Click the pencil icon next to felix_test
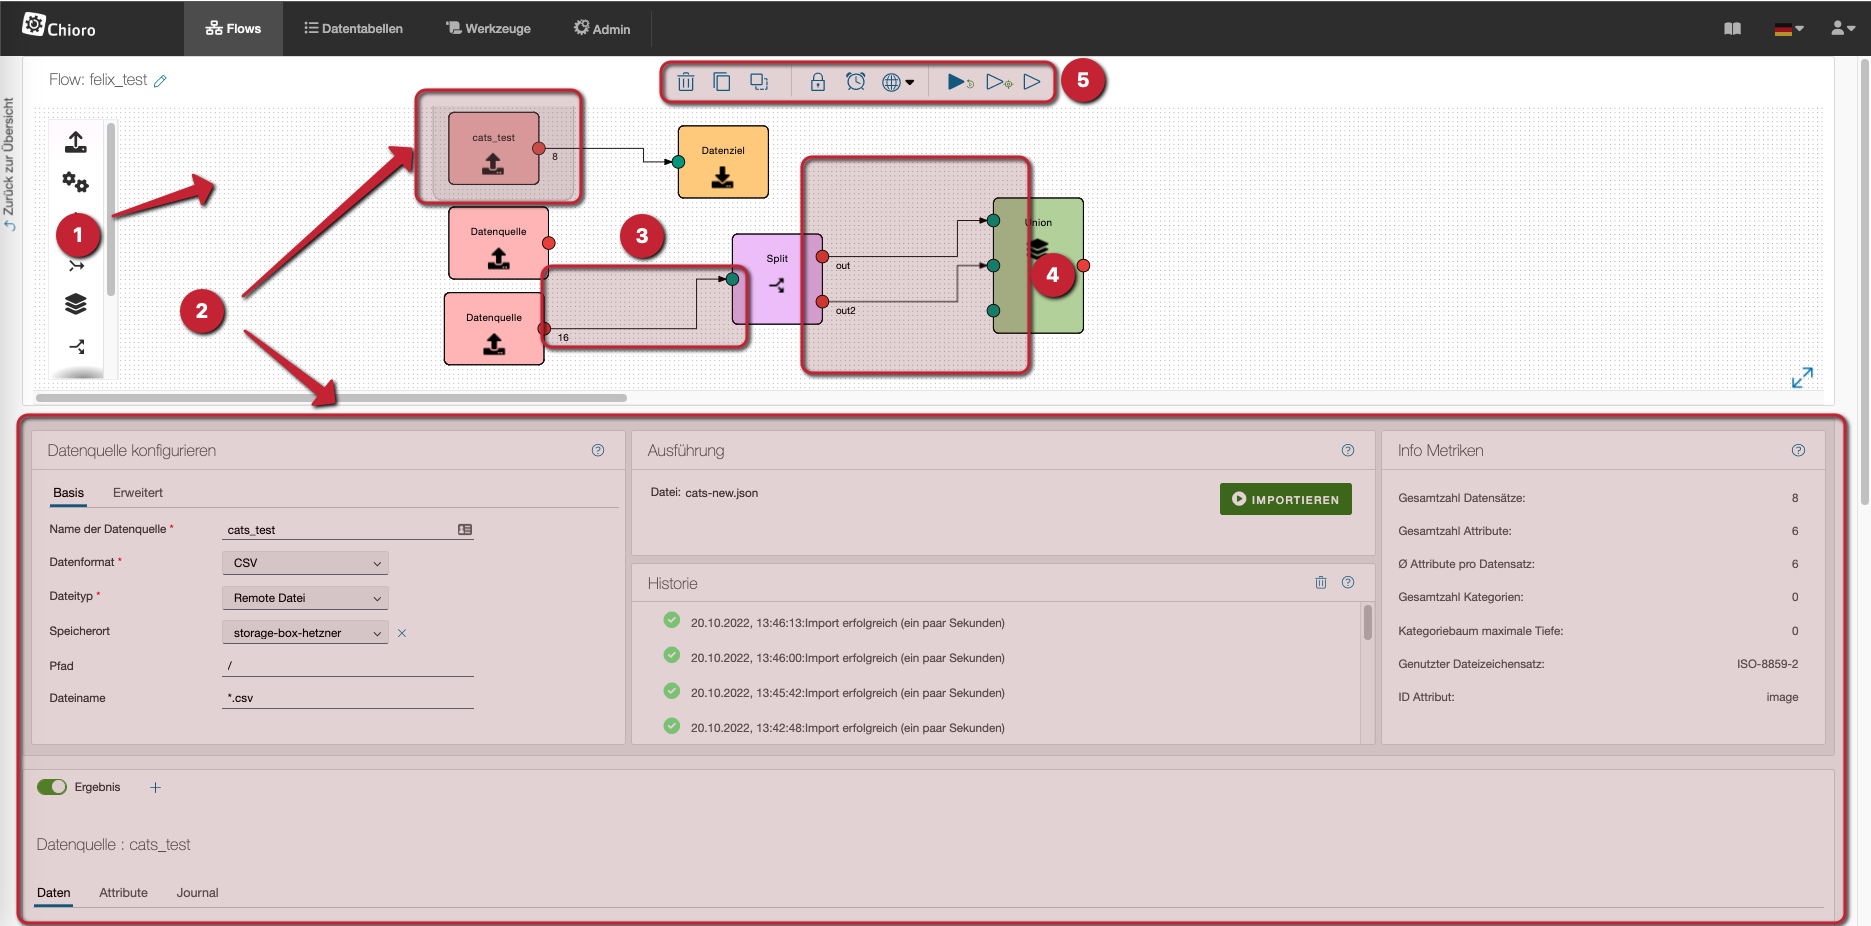 pos(160,81)
